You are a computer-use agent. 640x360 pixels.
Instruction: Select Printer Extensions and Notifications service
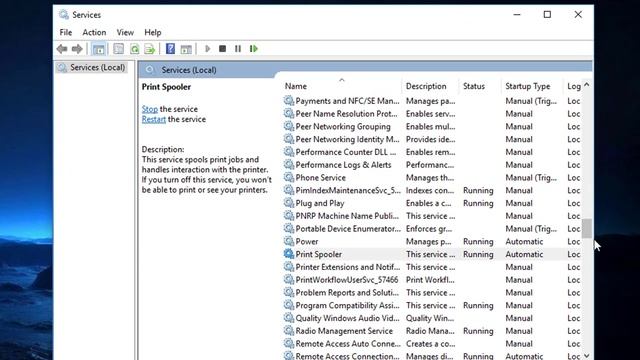coord(432,267)
